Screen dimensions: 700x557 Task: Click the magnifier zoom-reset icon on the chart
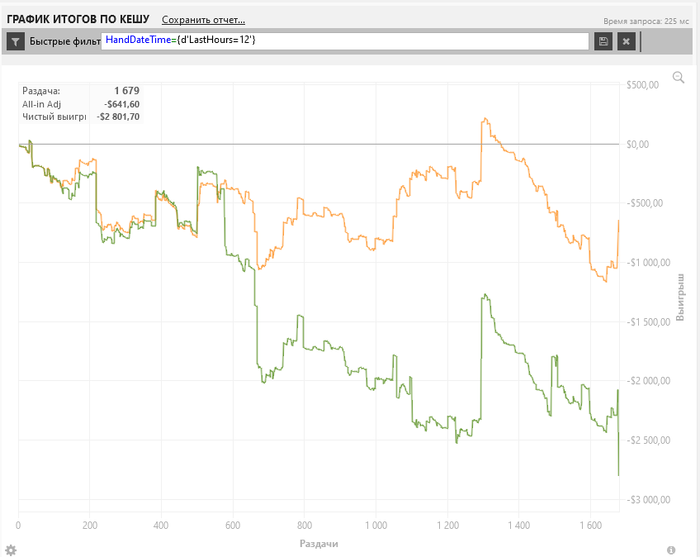(x=678, y=77)
